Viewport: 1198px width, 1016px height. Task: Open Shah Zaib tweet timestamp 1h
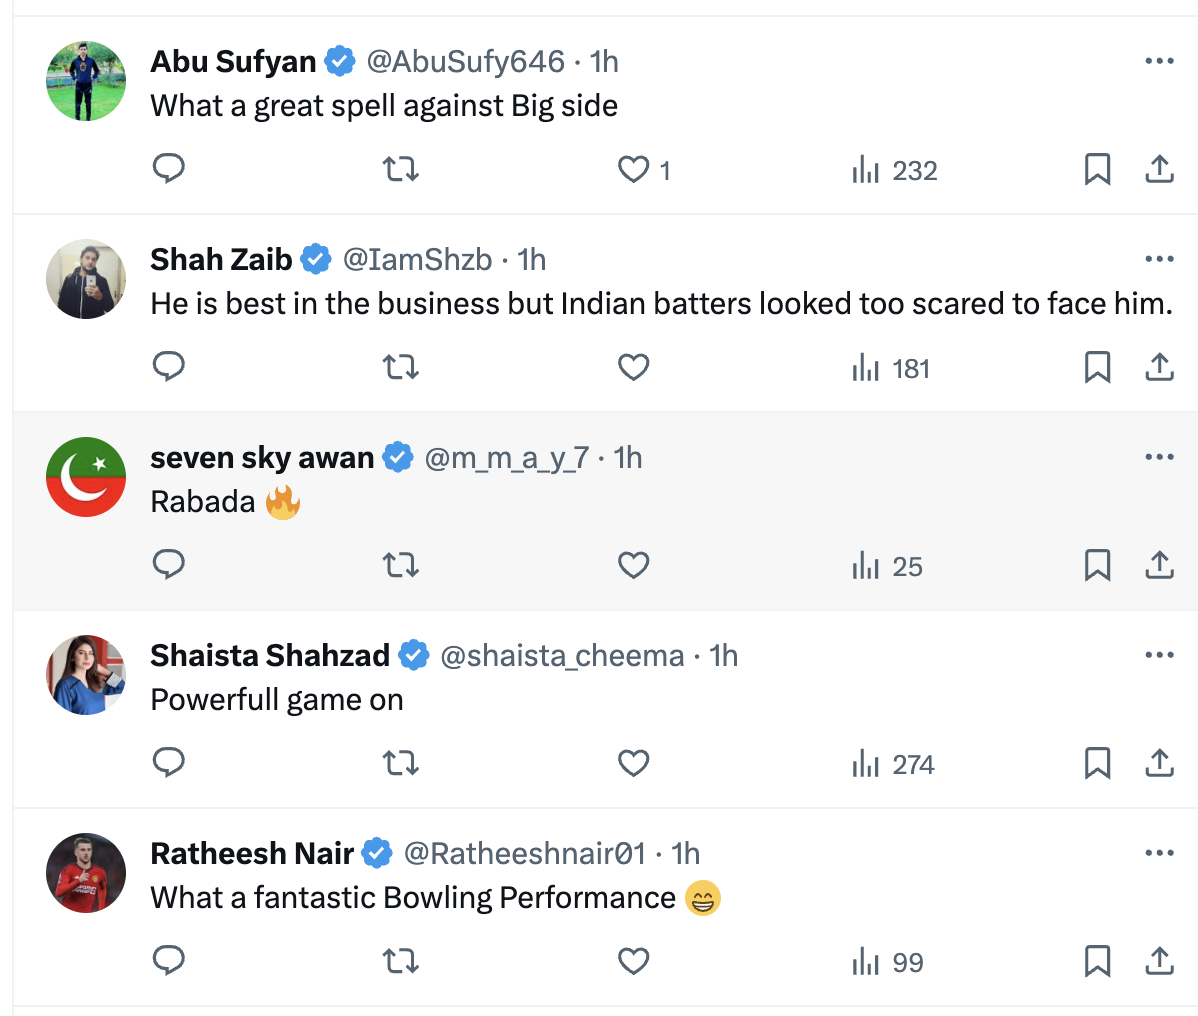[532, 260]
